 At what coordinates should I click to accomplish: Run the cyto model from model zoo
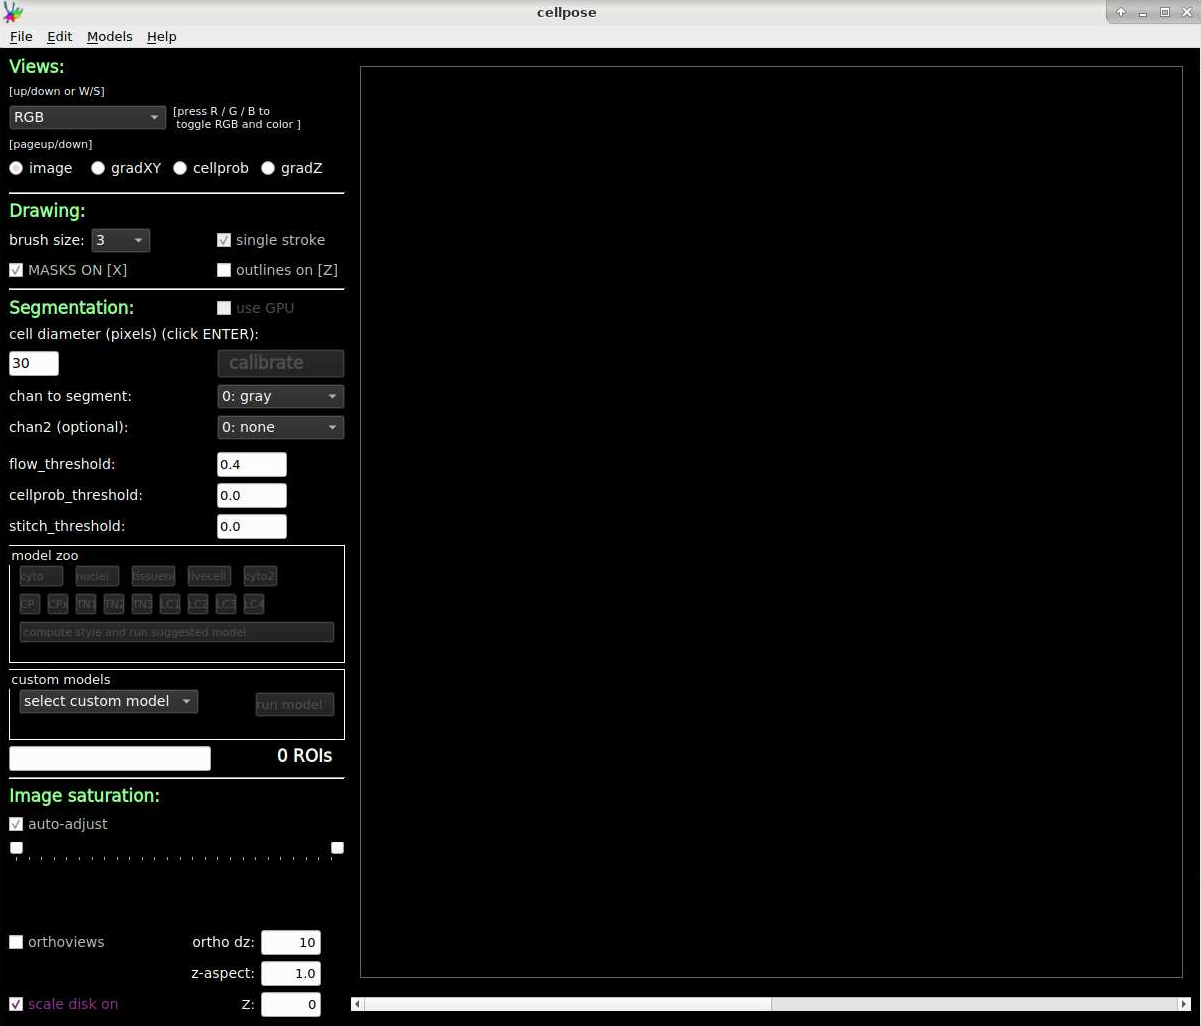pyautogui.click(x=40, y=575)
